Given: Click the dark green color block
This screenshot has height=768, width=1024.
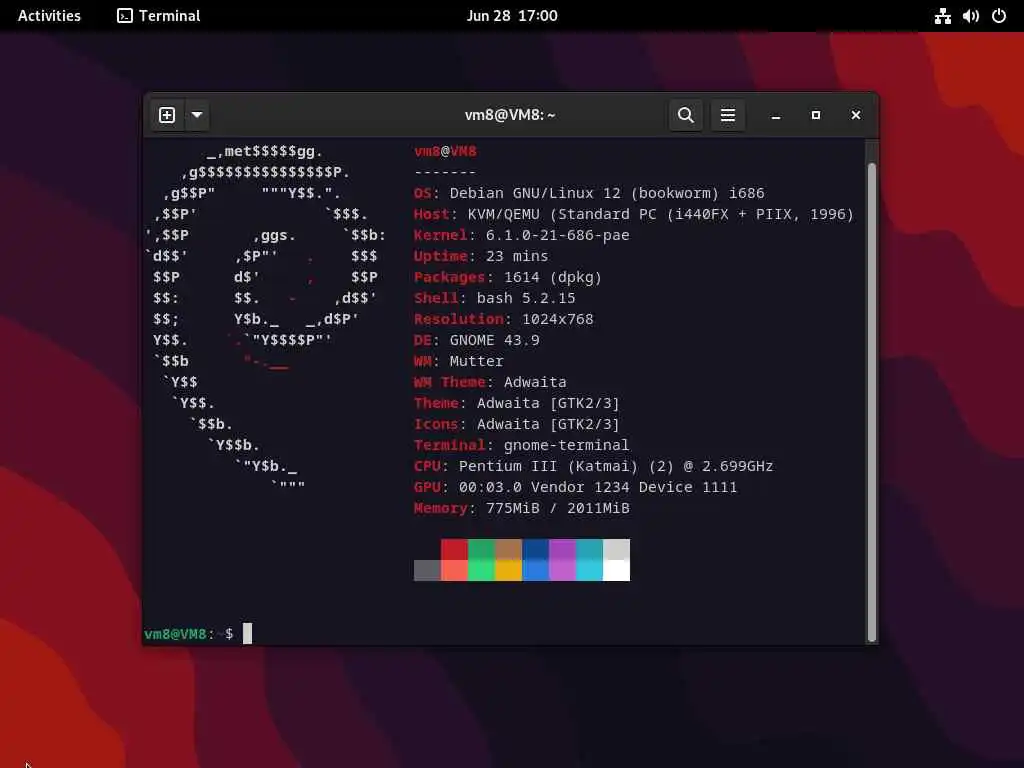Looking at the screenshot, I should tap(481, 549).
